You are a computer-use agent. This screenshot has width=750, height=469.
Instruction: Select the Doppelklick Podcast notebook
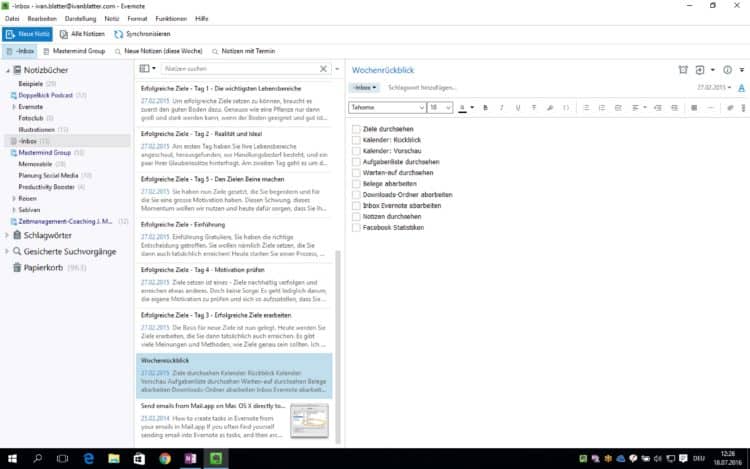pyautogui.click(x=45, y=95)
